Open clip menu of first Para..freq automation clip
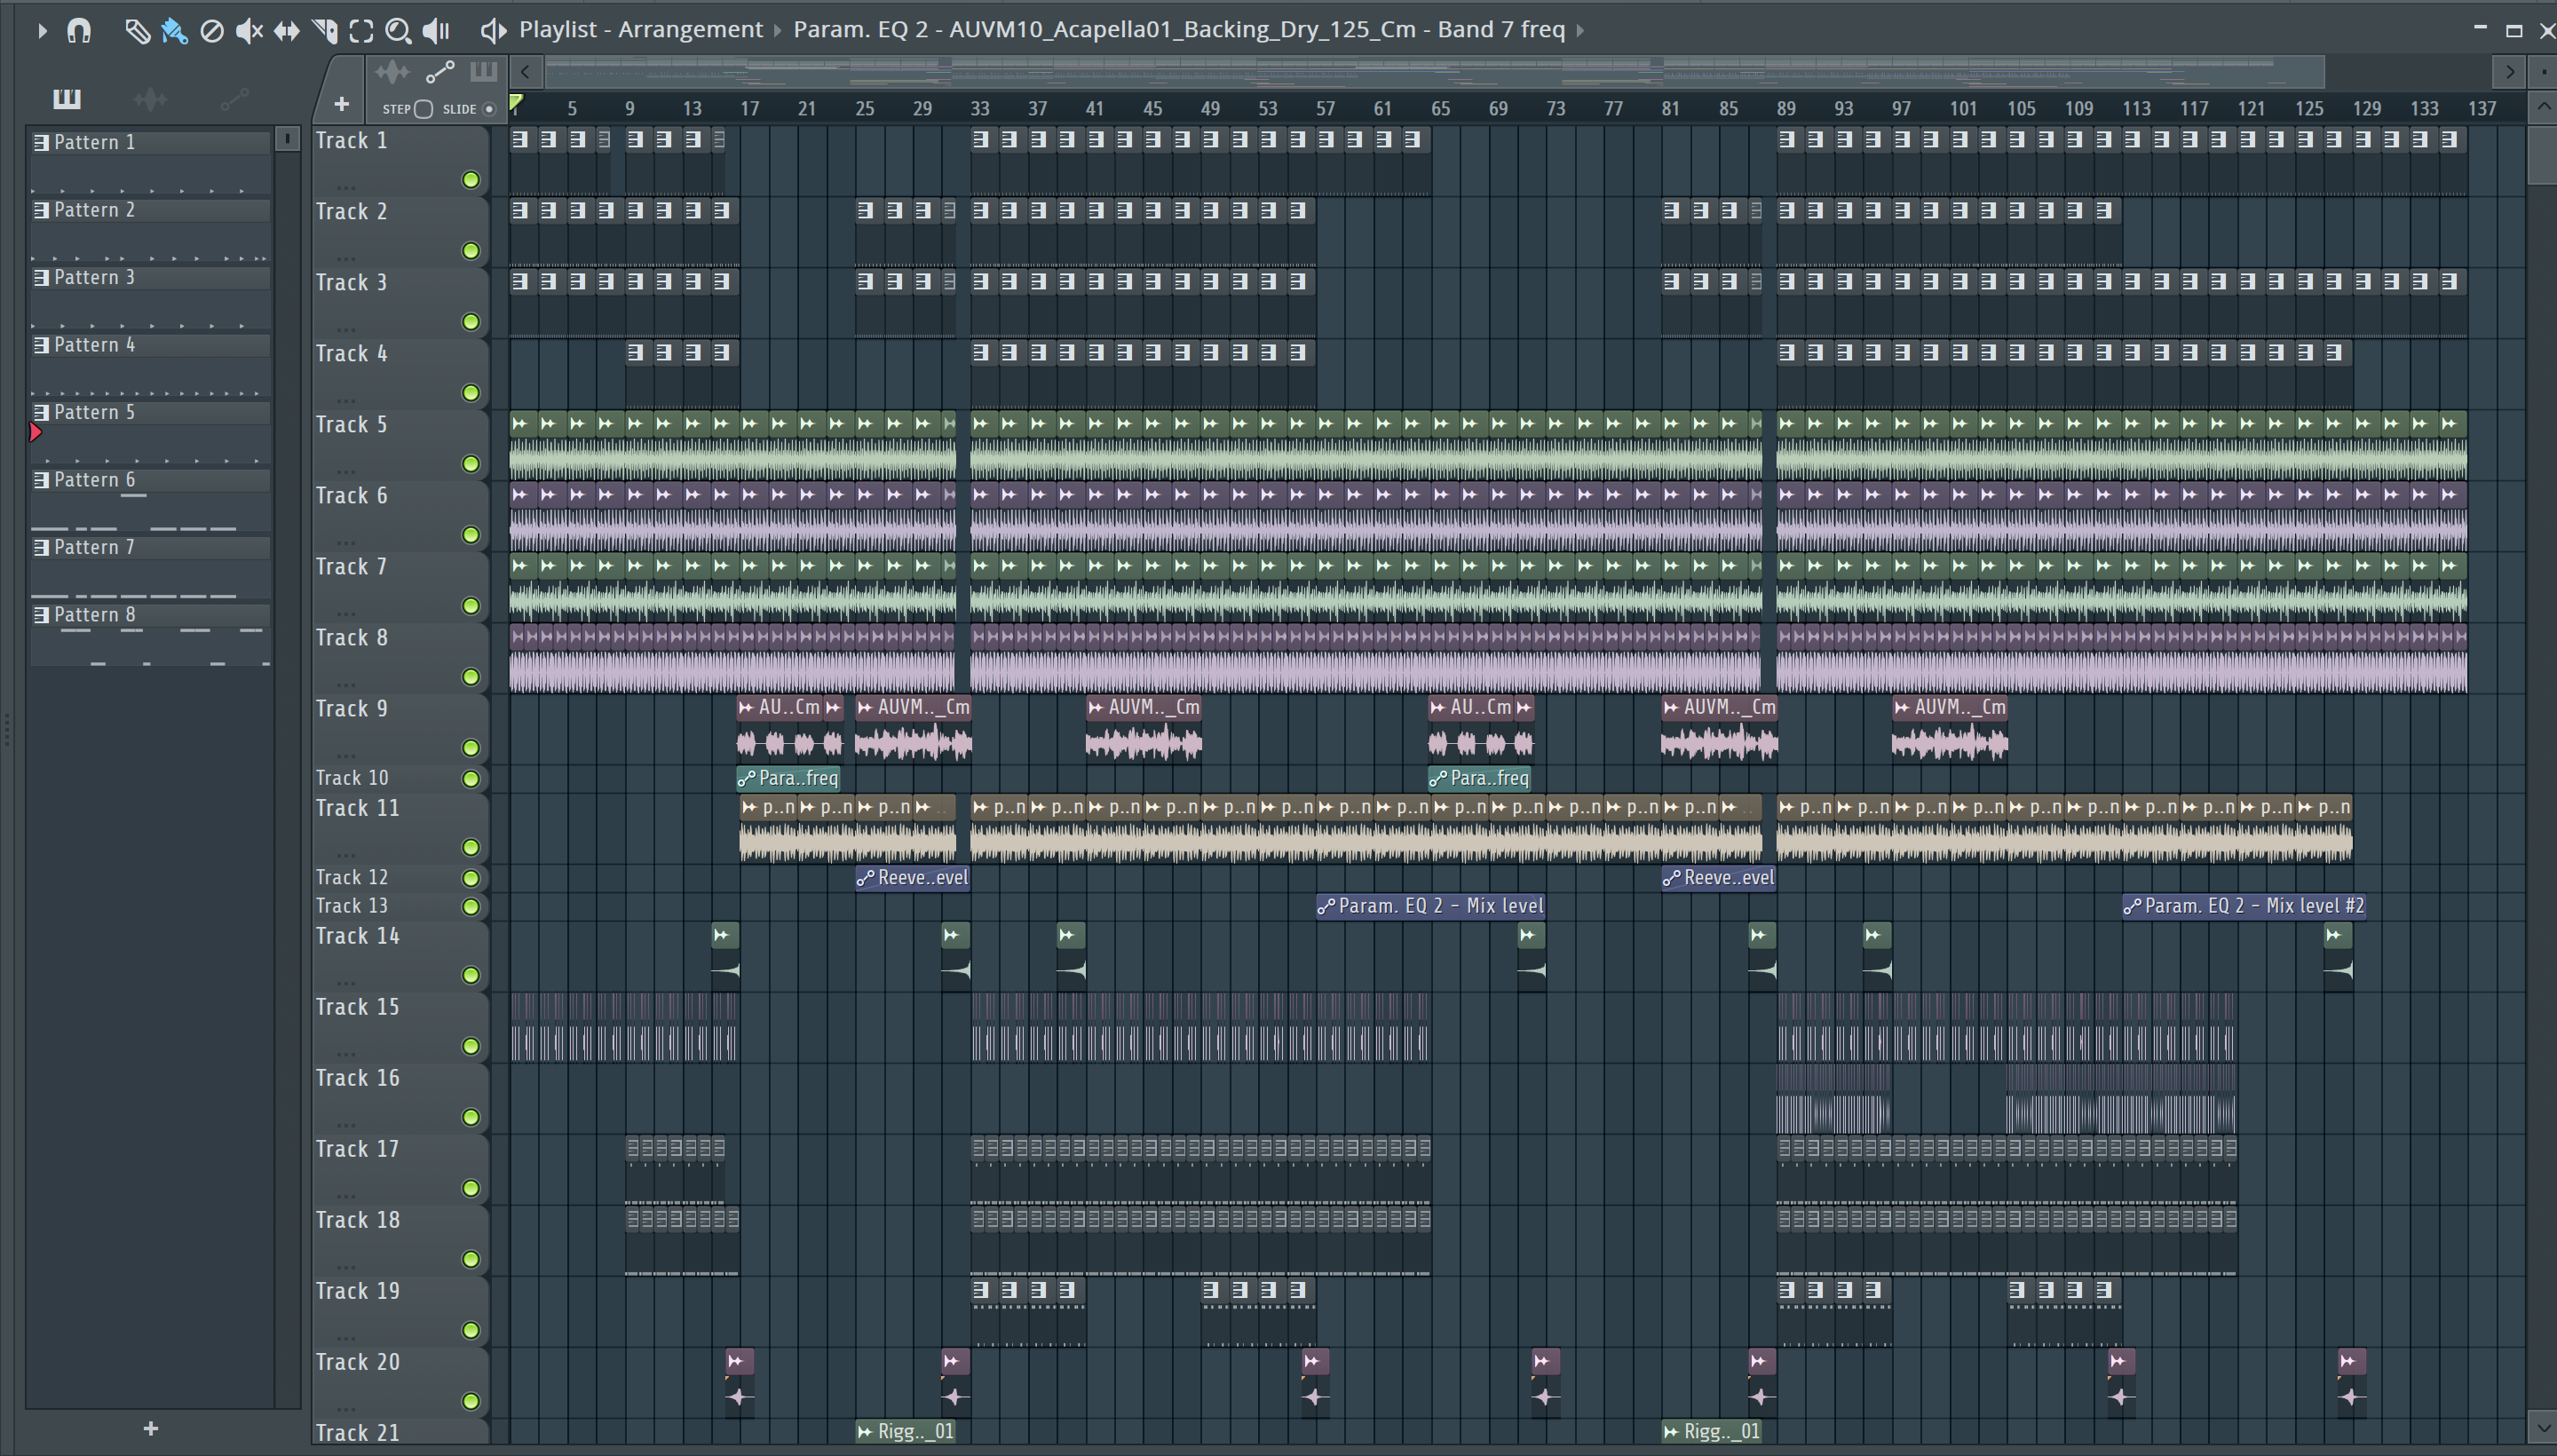The image size is (2557, 1456). [x=746, y=778]
